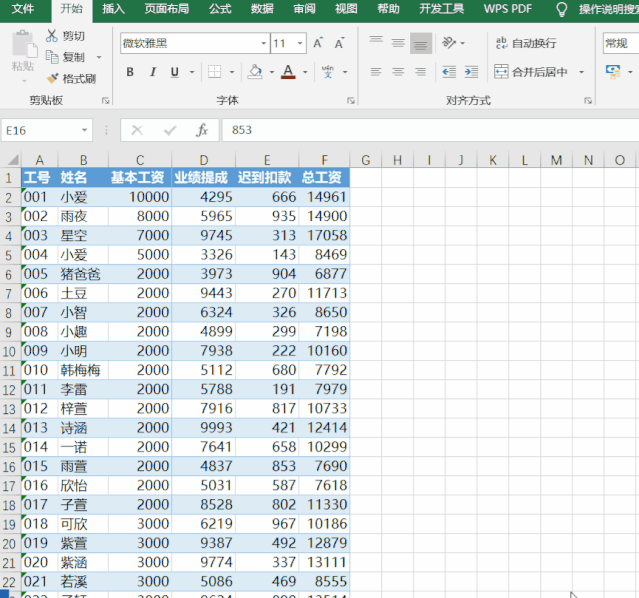
Task: Open the Alignment (对齐方式) dialog launcher
Action: pos(588,101)
